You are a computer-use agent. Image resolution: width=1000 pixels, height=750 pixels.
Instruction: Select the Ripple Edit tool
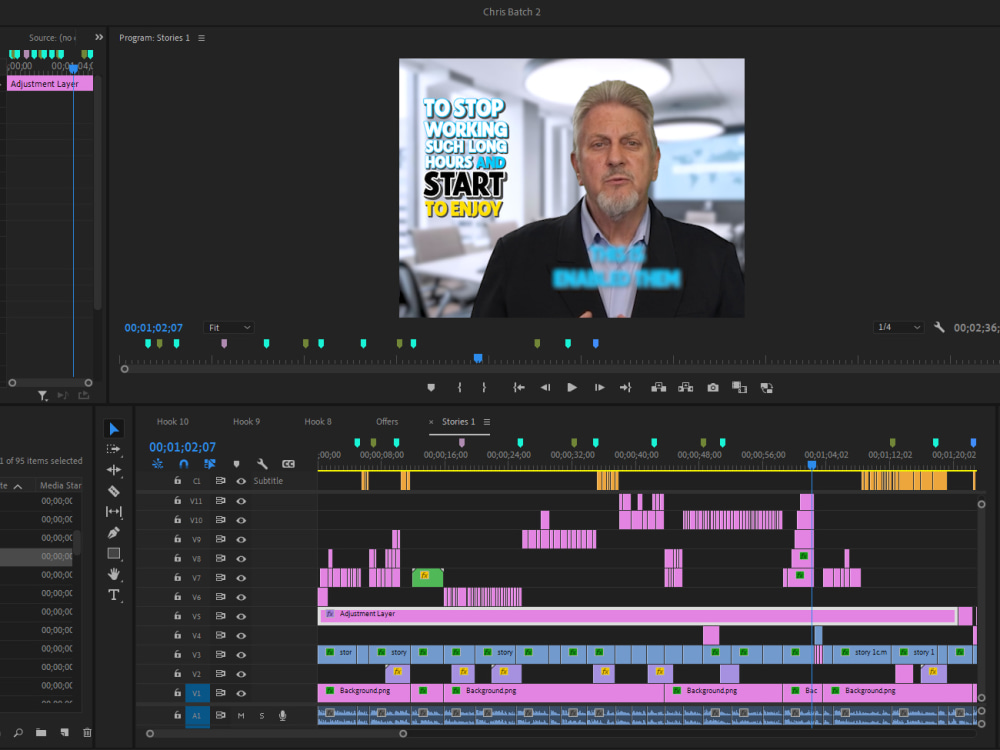(114, 470)
